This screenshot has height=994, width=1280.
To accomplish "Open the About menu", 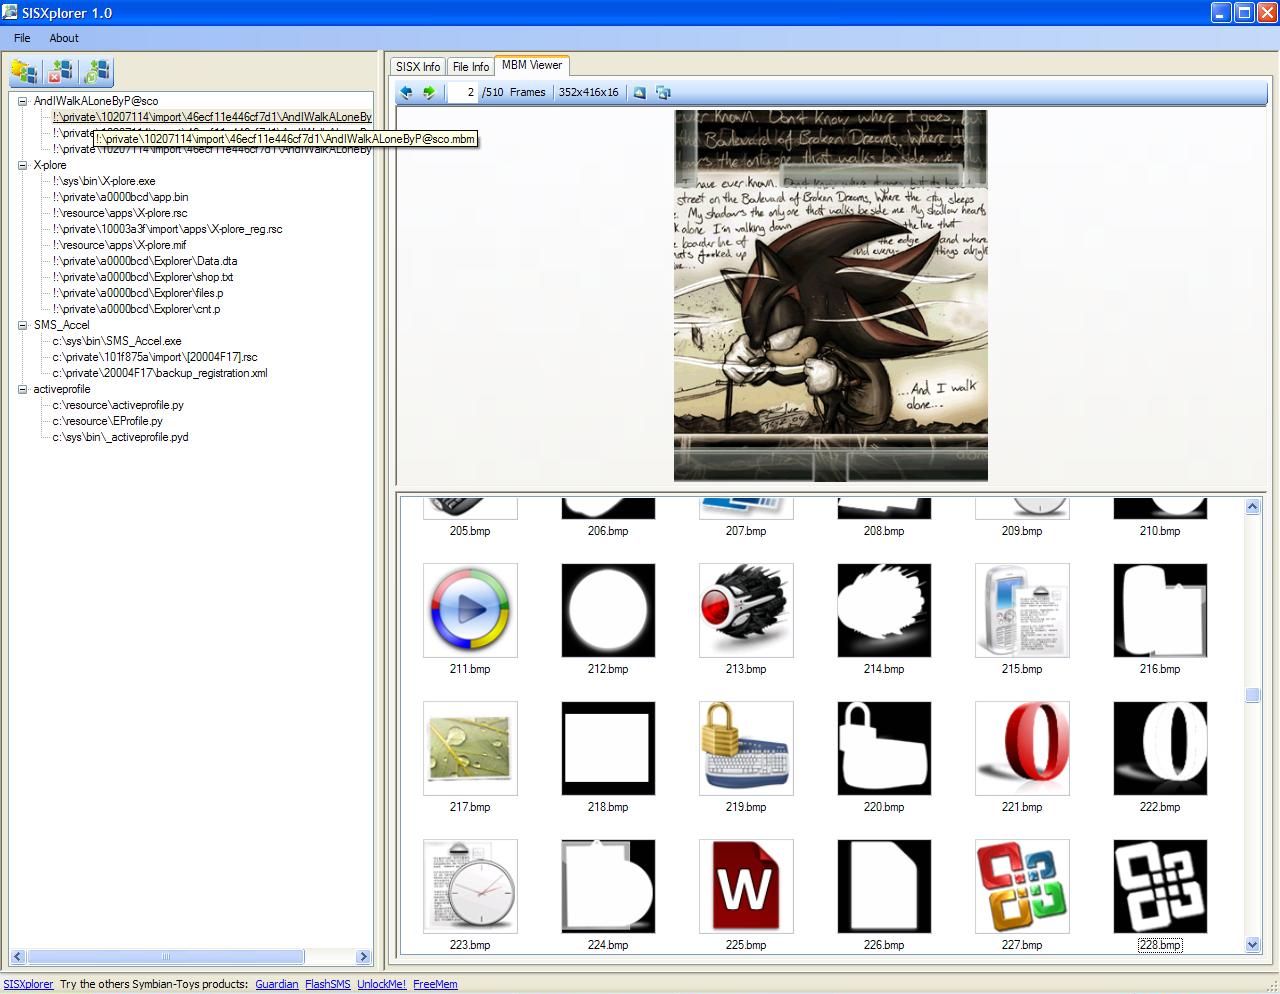I will (64, 38).
